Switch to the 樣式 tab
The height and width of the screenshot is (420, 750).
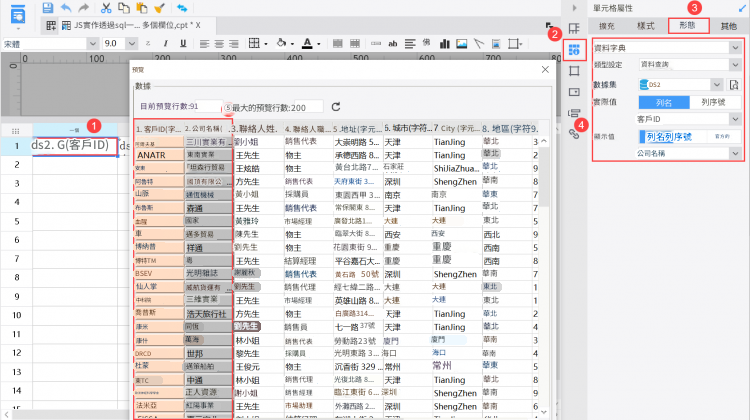(646, 26)
